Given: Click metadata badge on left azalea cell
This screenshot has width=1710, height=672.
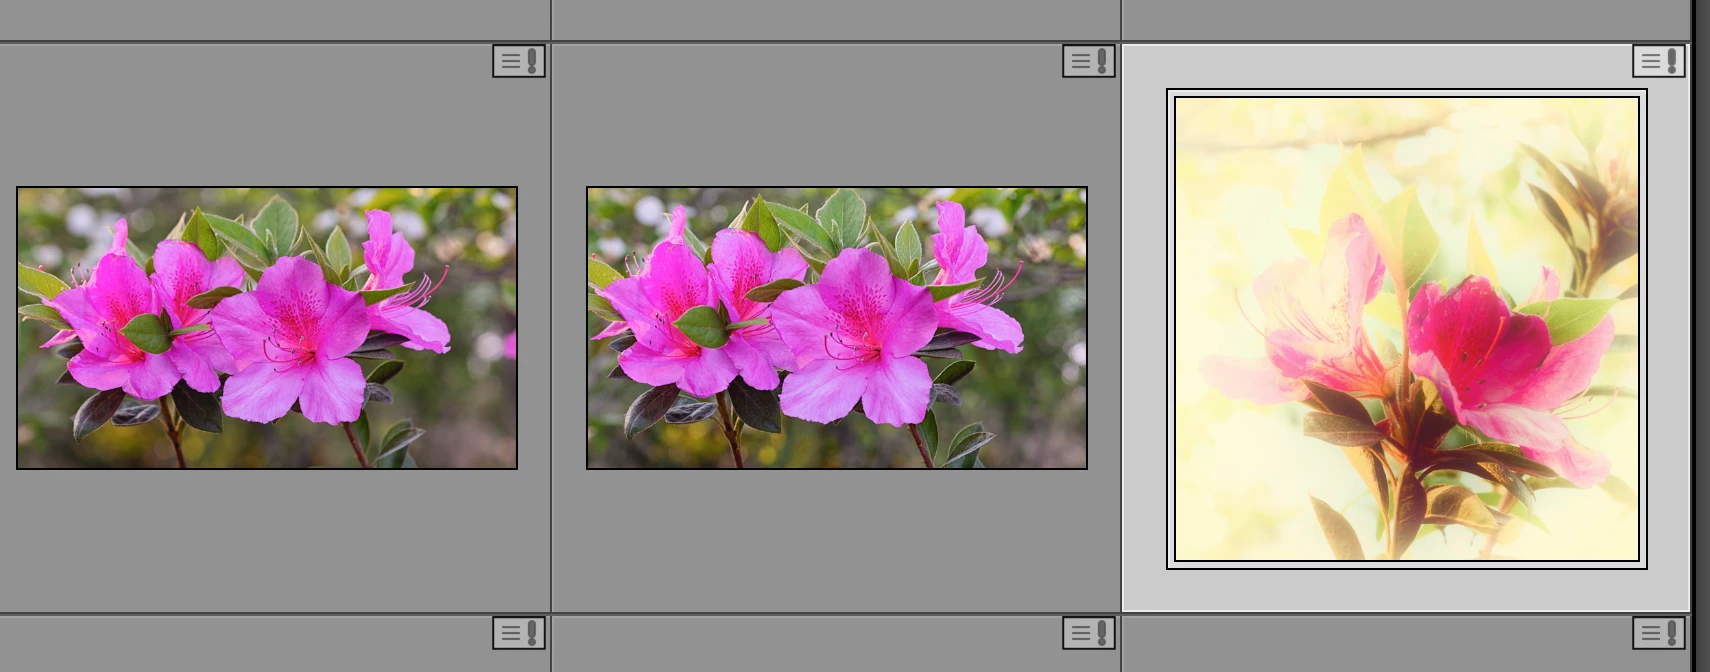Looking at the screenshot, I should (519, 61).
